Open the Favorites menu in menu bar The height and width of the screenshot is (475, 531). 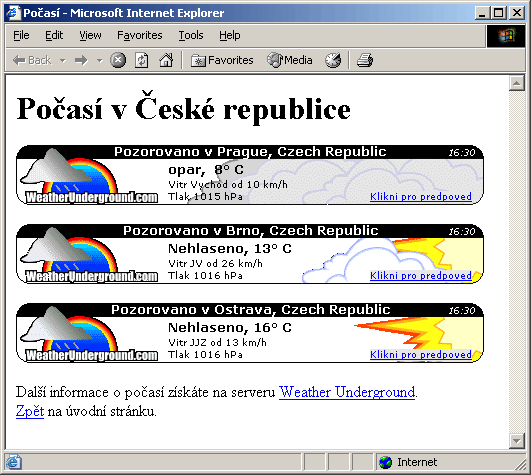pyautogui.click(x=140, y=35)
